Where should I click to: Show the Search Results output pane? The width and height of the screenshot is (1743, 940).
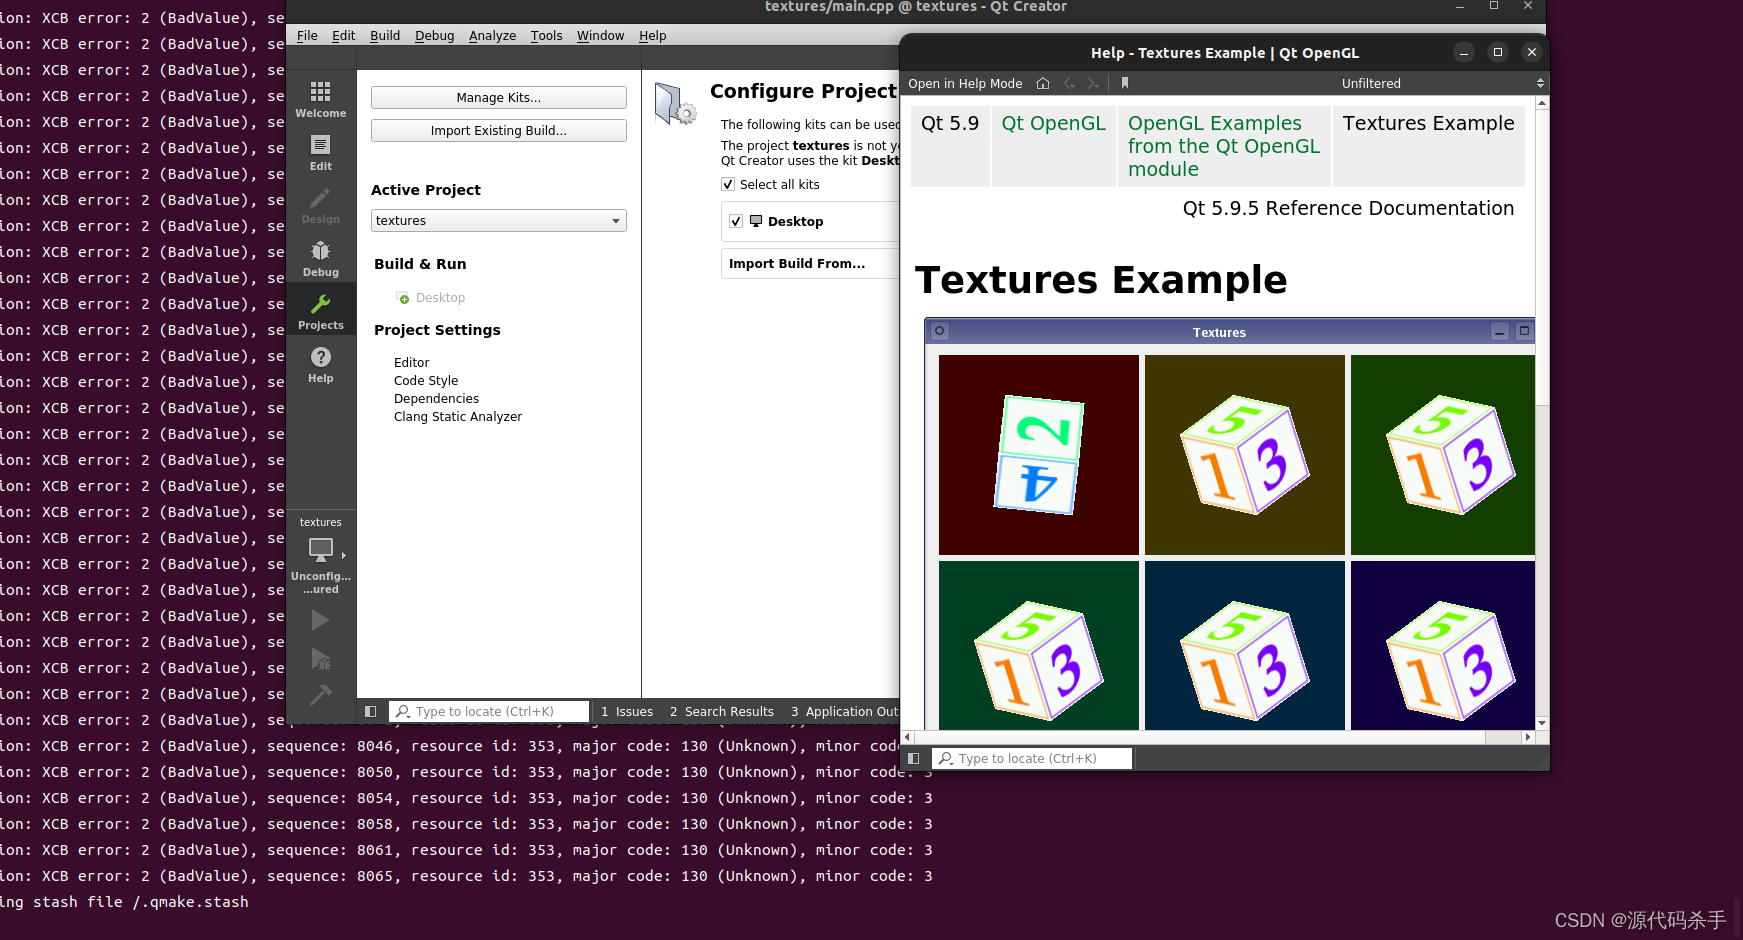tap(722, 711)
